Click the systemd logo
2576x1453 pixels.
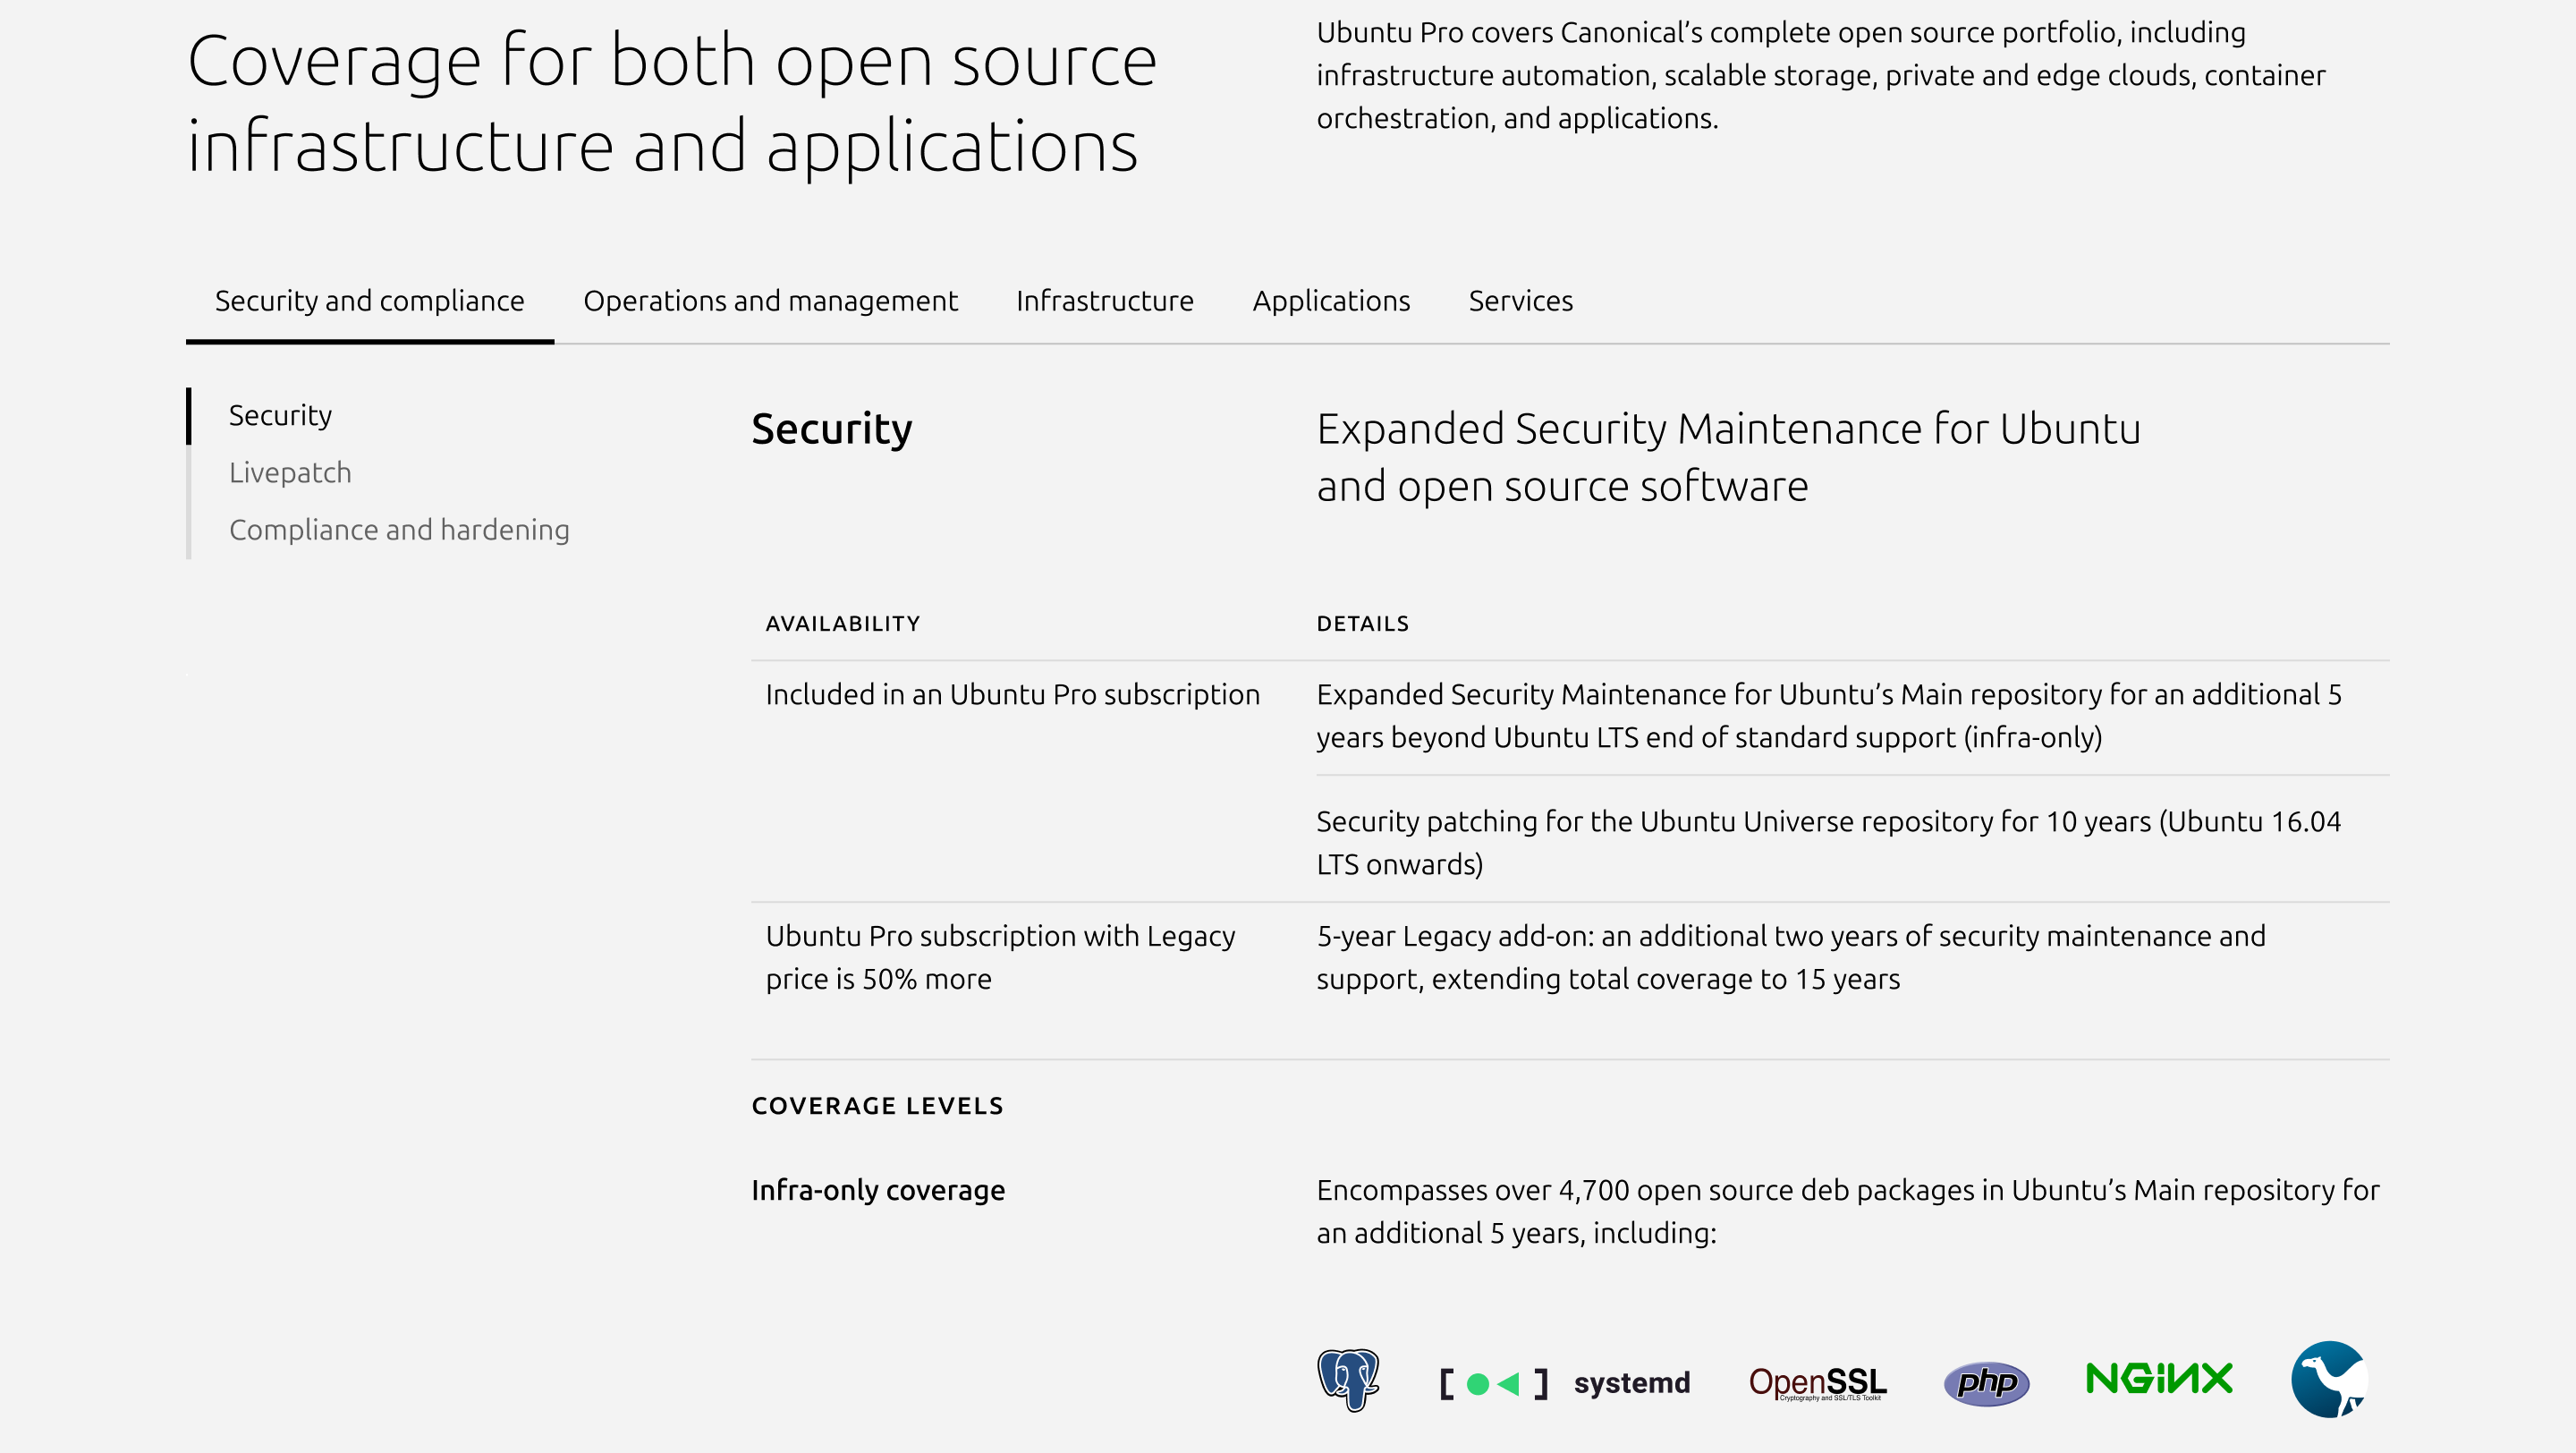coord(1565,1383)
